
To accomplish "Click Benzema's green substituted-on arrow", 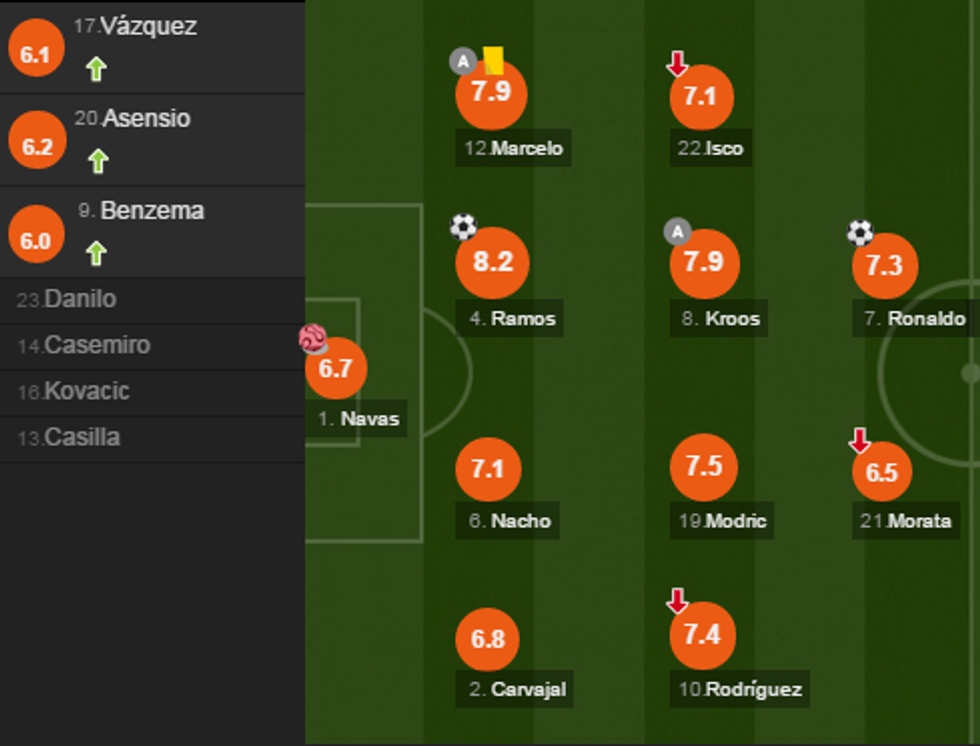I will 96,253.
